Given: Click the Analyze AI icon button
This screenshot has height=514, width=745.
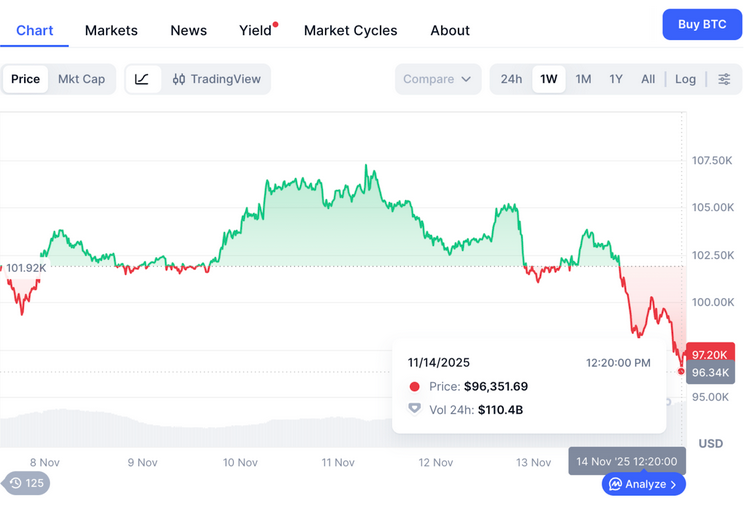Looking at the screenshot, I should [644, 484].
